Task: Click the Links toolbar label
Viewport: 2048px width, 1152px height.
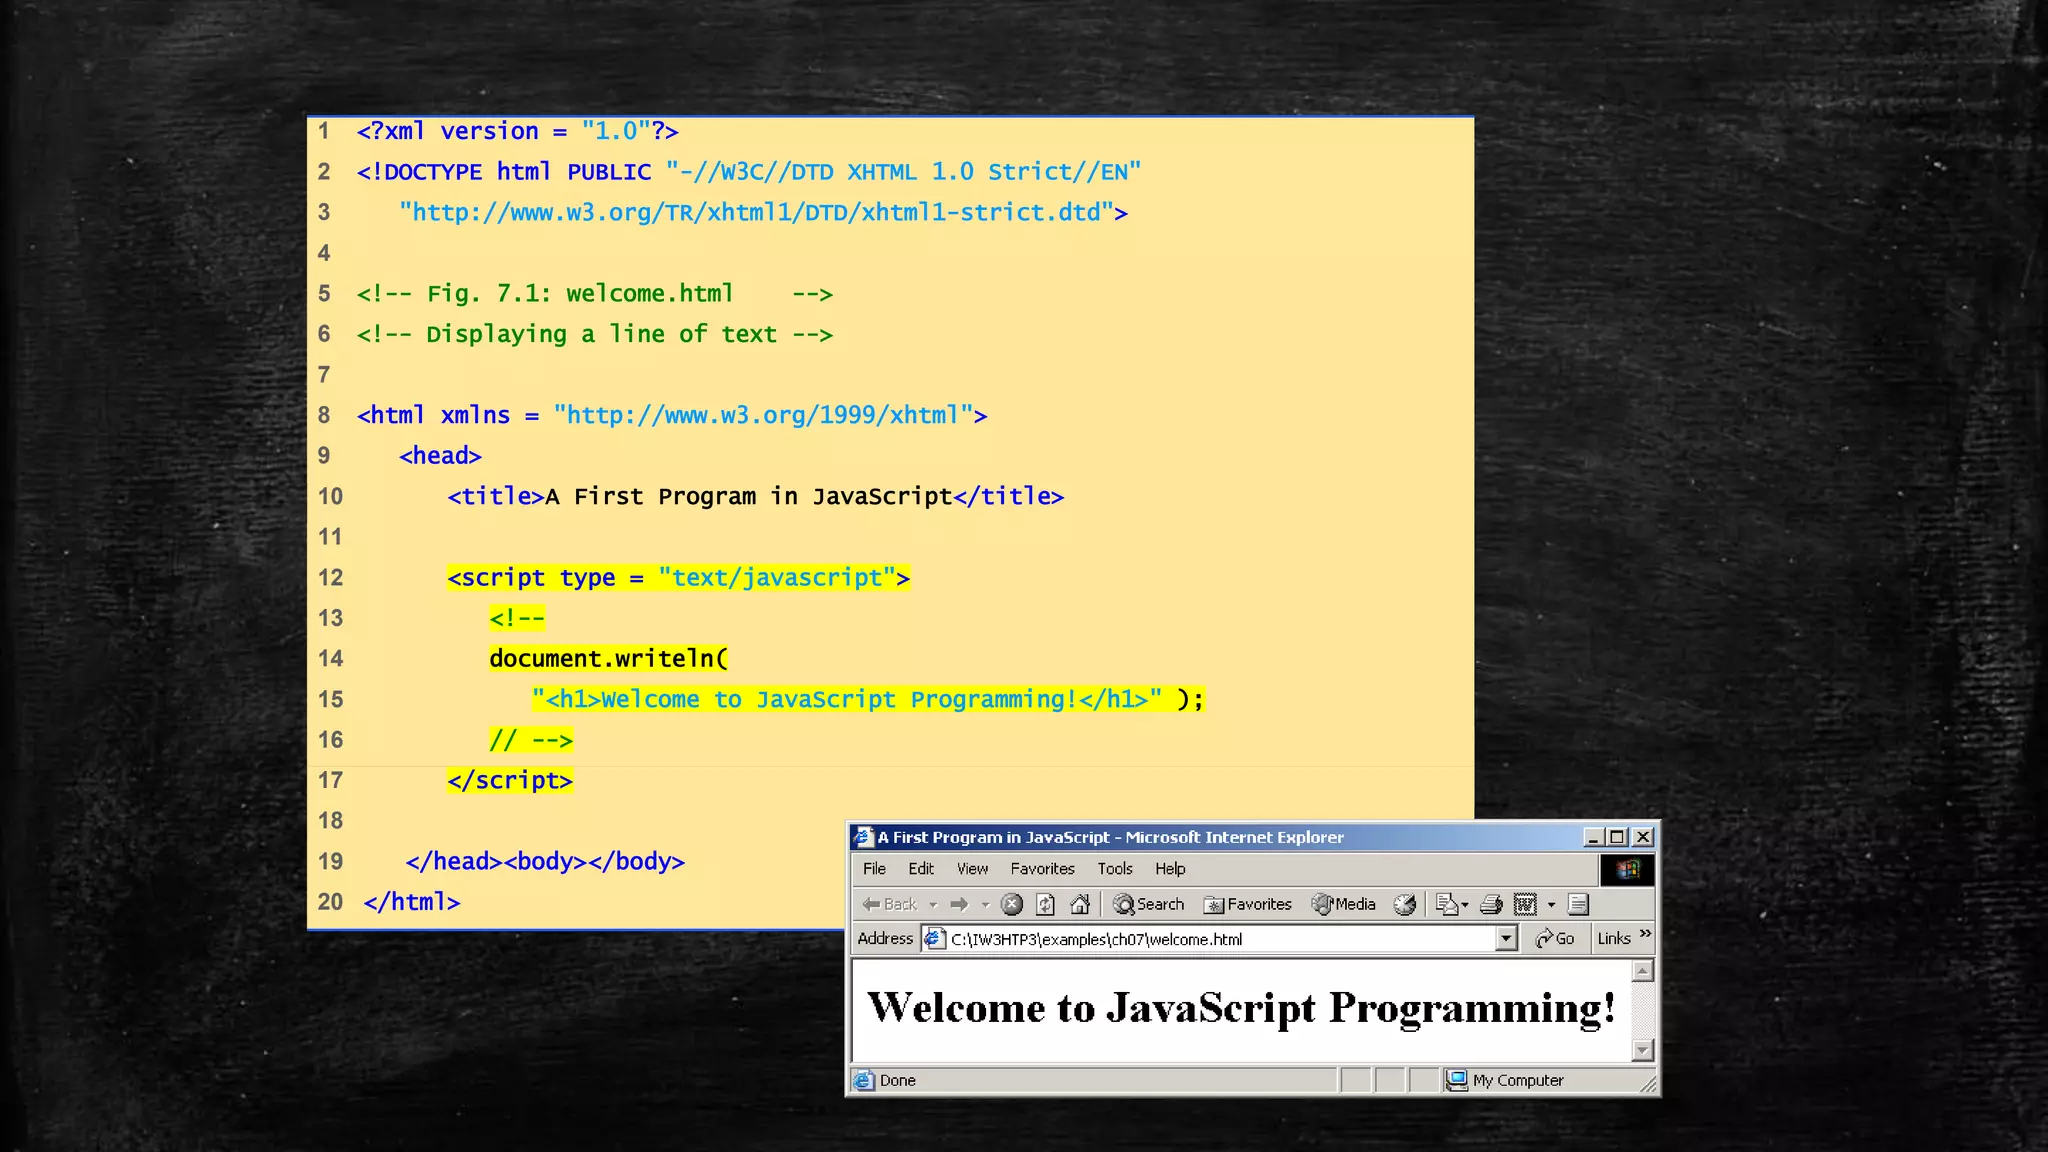Action: pos(1614,938)
